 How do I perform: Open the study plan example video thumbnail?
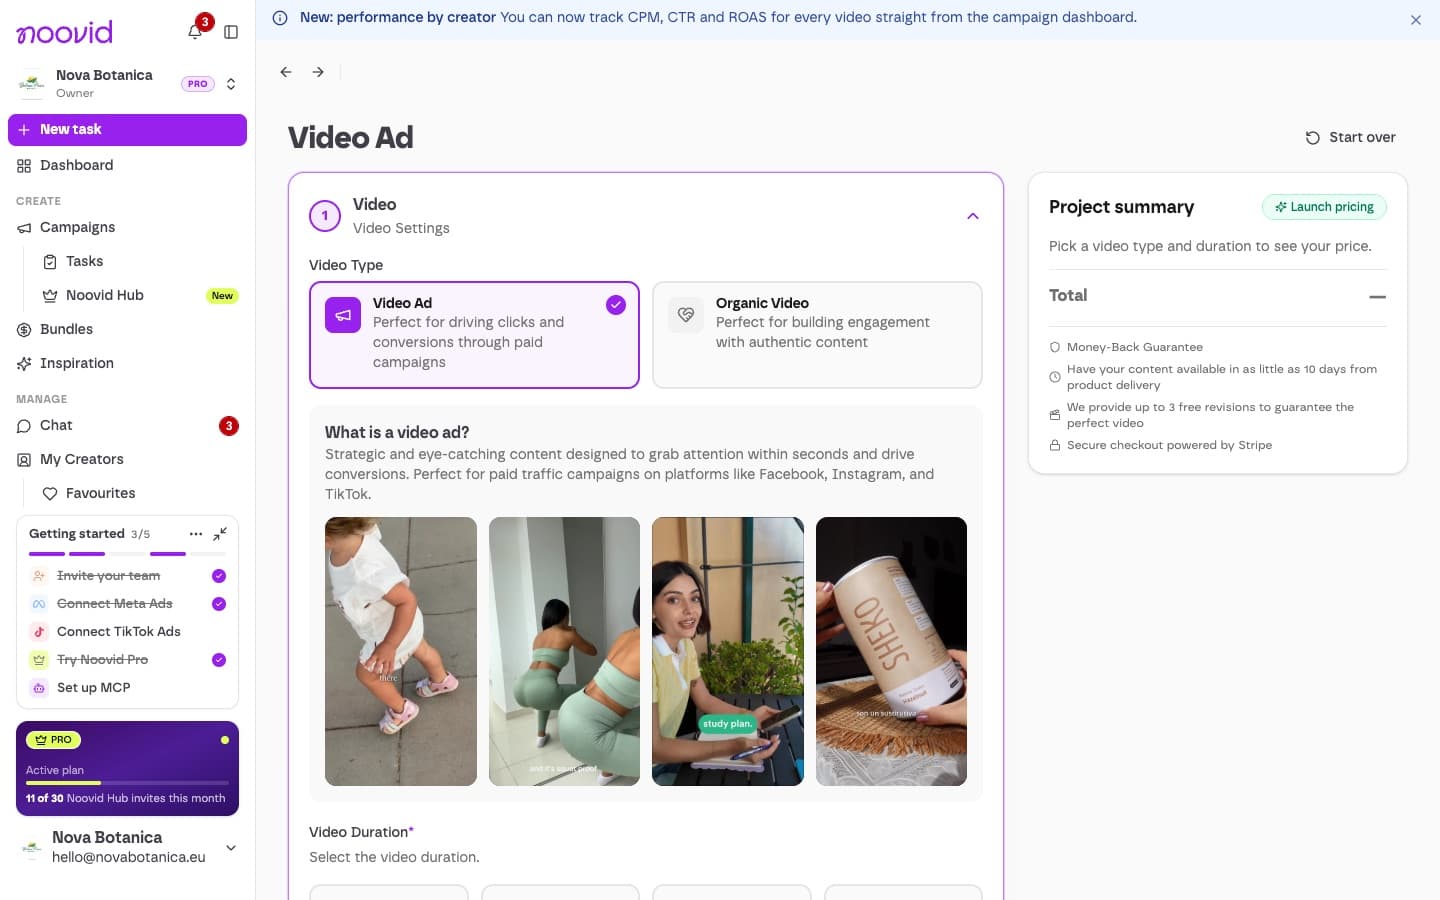728,651
